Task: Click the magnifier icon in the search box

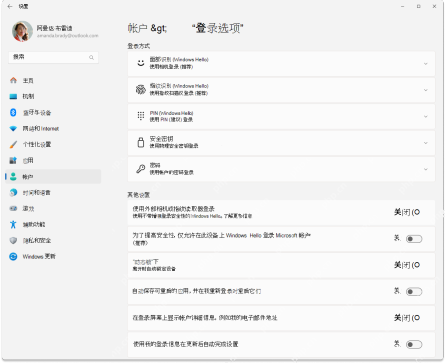Action: pos(91,57)
